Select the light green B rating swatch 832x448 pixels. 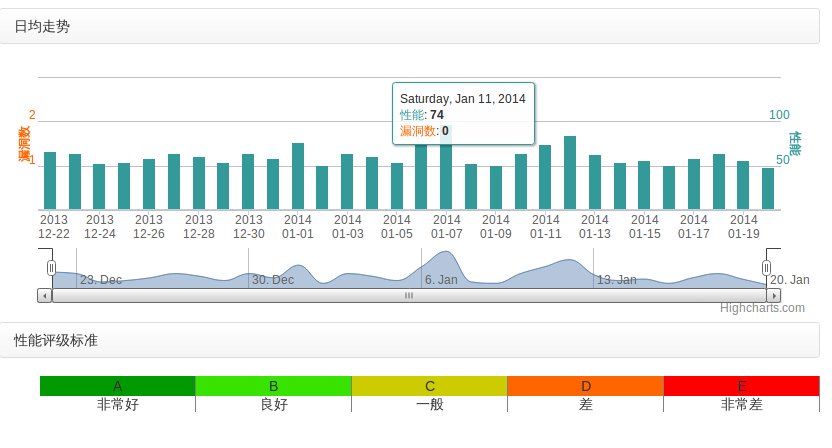click(x=273, y=386)
